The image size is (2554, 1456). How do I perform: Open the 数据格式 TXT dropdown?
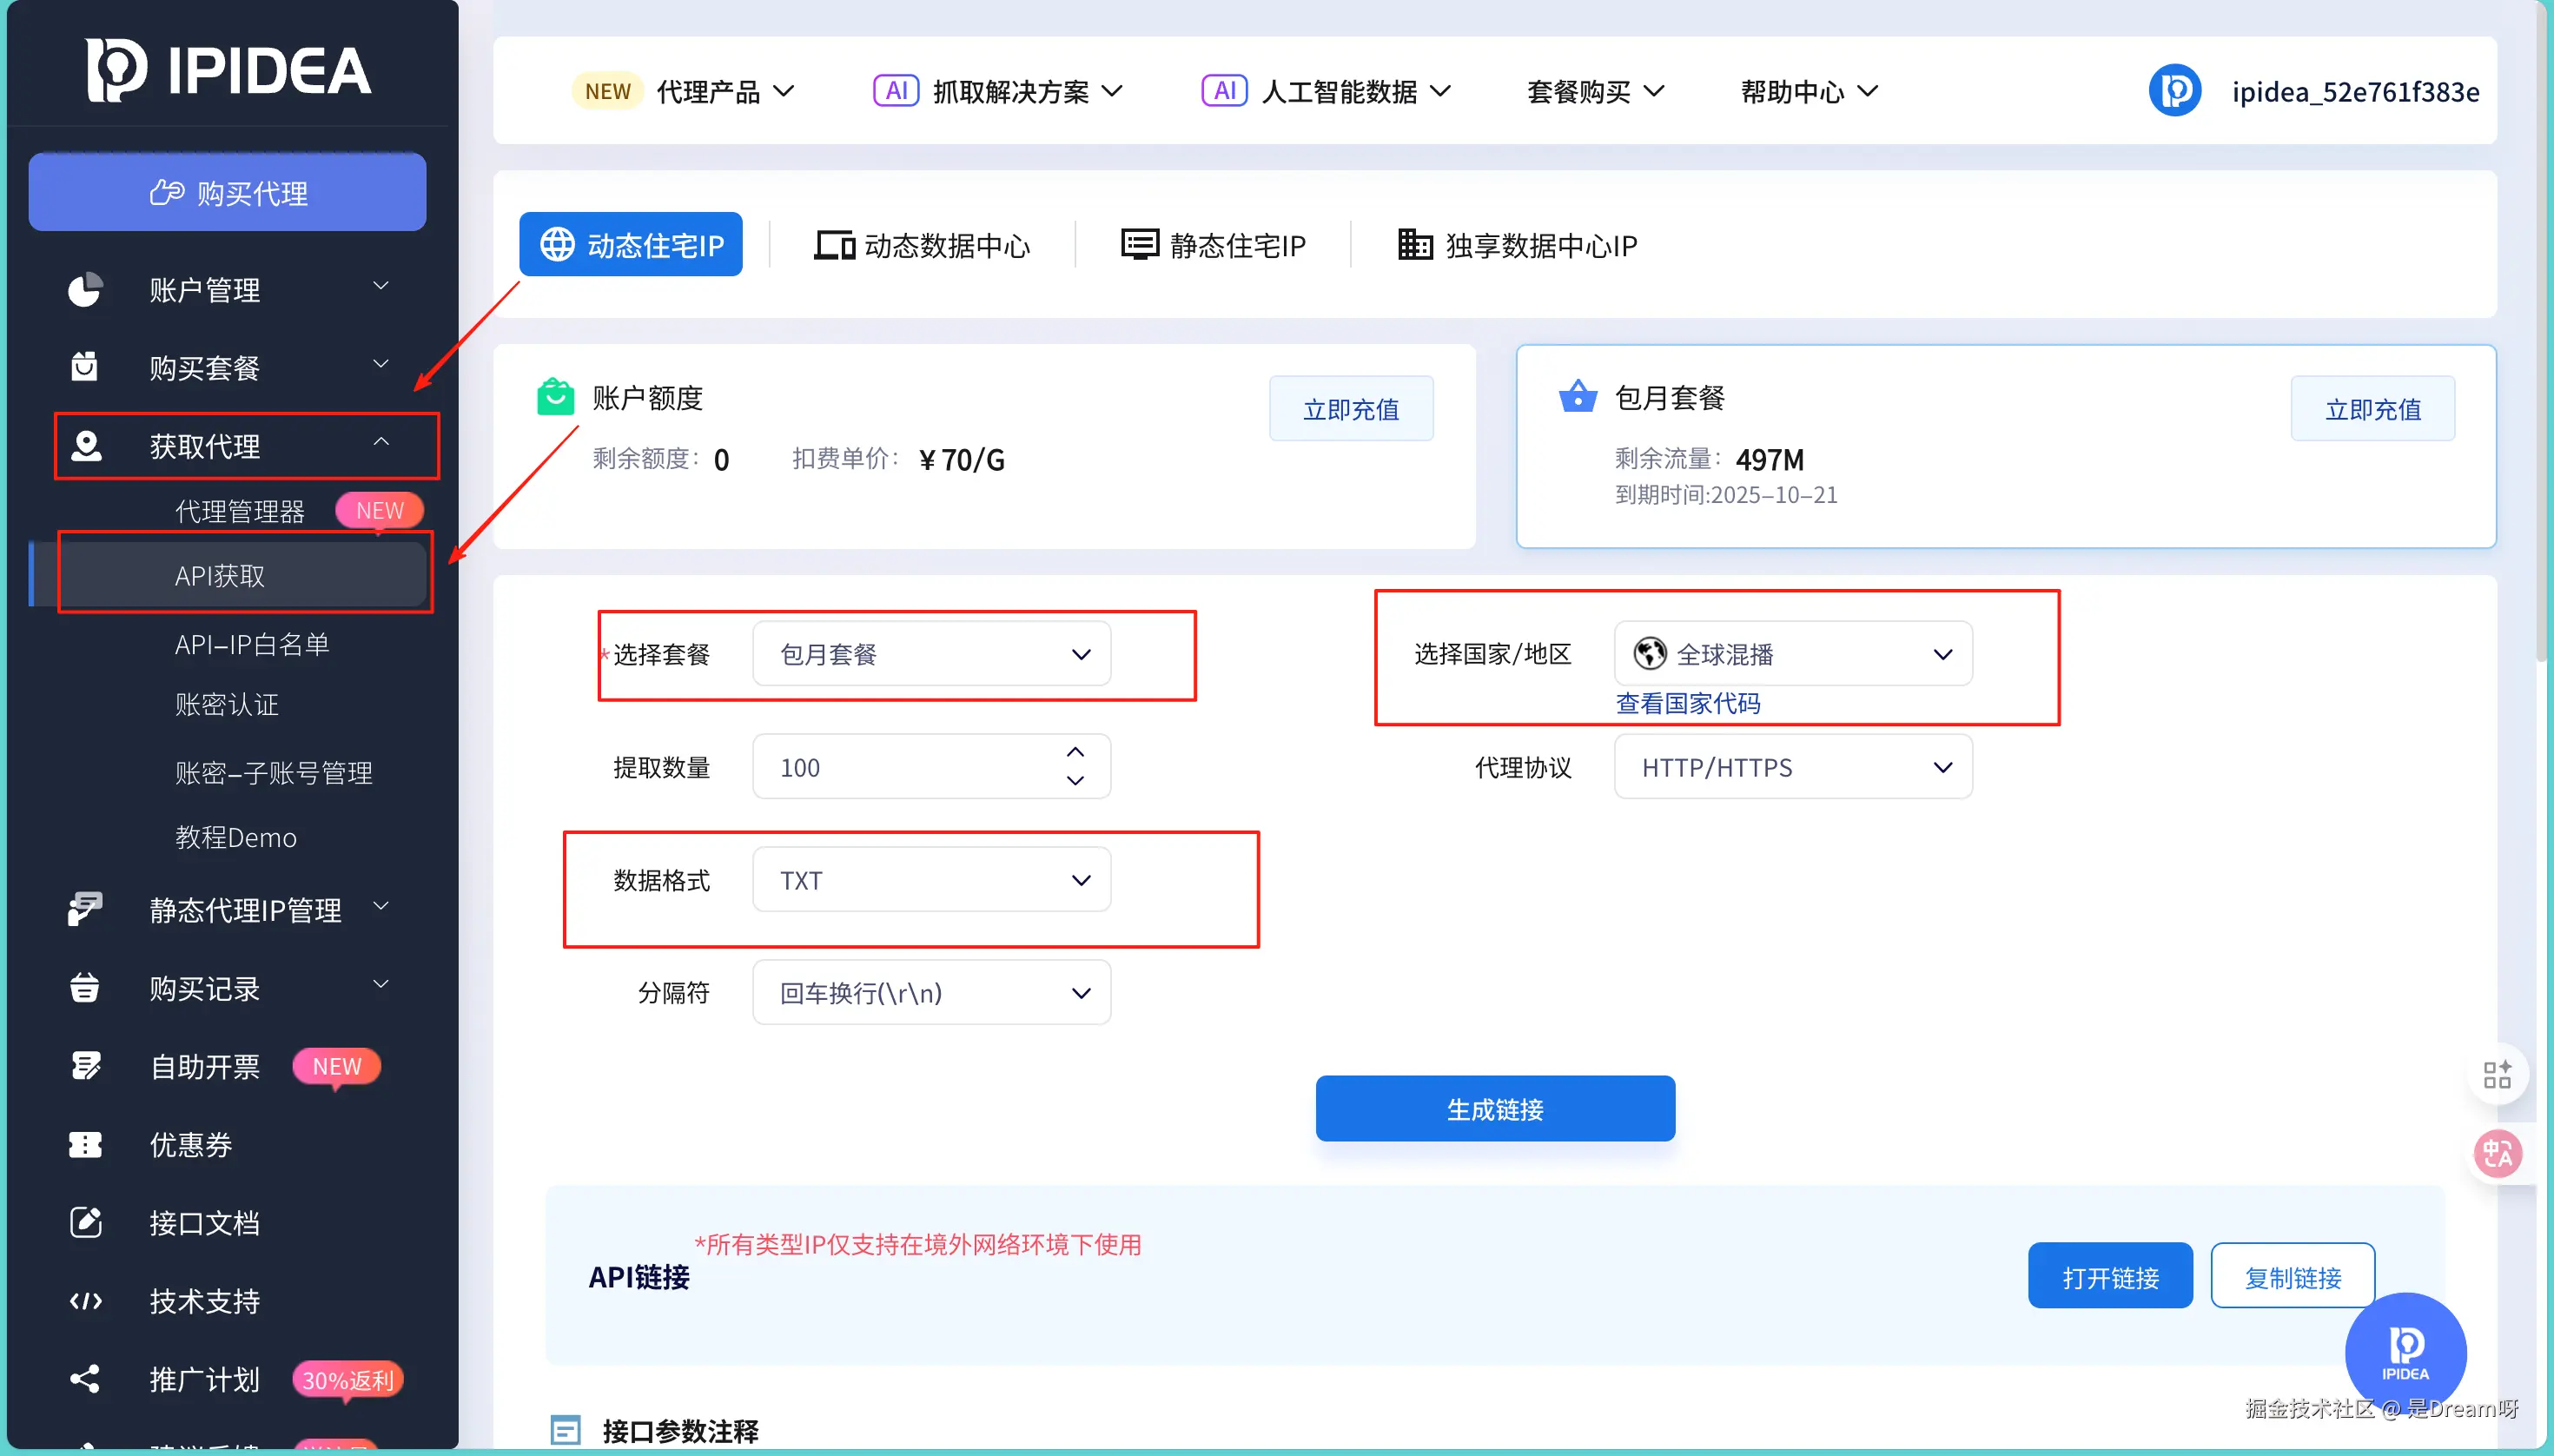[x=931, y=880]
